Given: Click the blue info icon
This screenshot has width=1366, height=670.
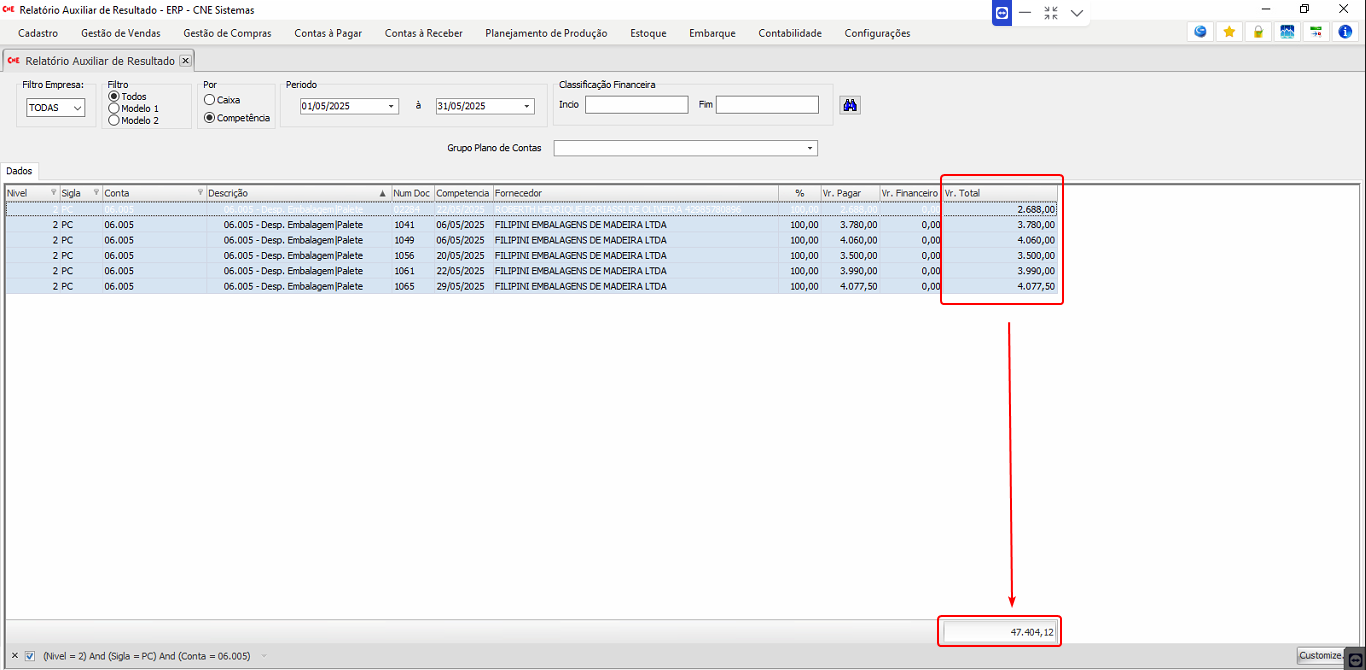Looking at the screenshot, I should pyautogui.click(x=1345, y=32).
